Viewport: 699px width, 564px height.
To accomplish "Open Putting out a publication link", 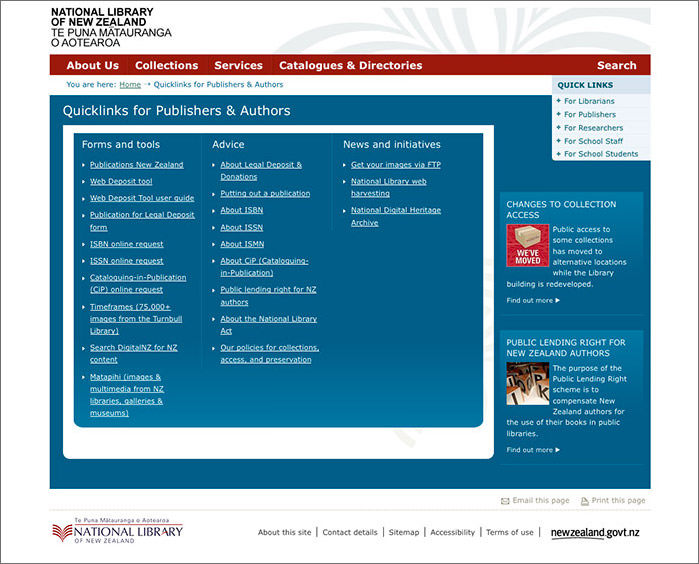I will 265,193.
